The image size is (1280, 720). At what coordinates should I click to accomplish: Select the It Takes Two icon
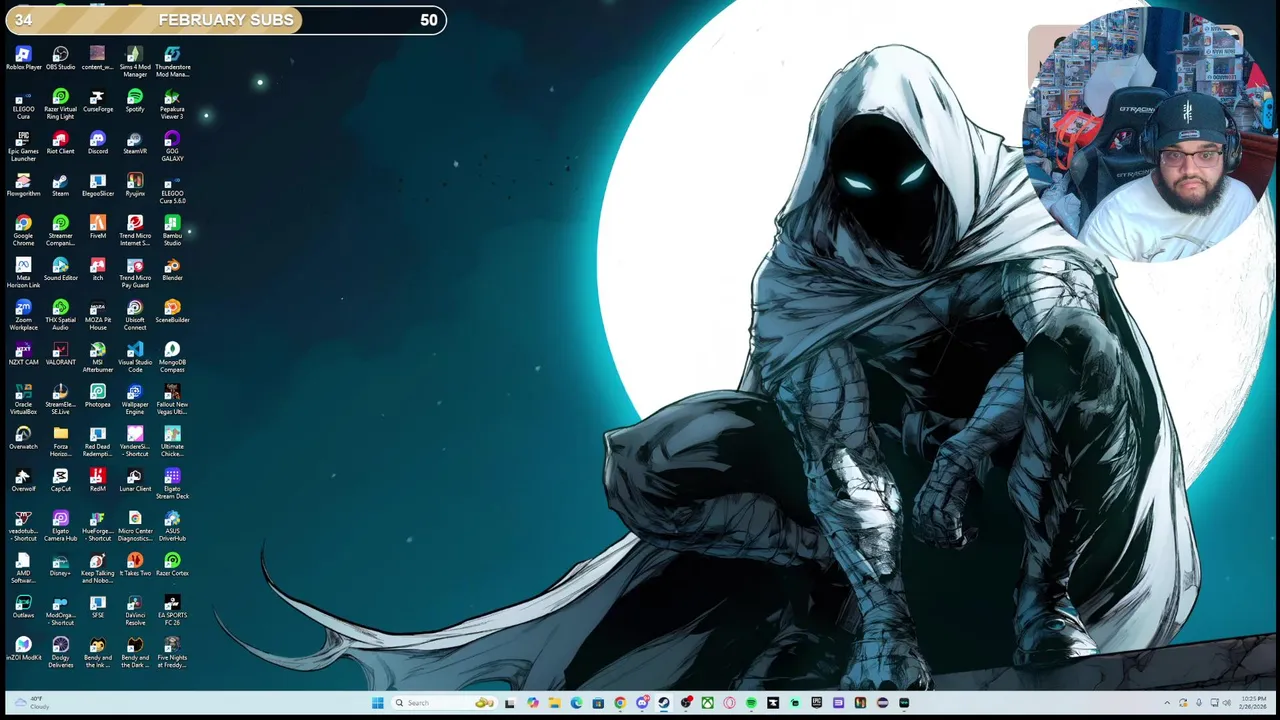[135, 565]
